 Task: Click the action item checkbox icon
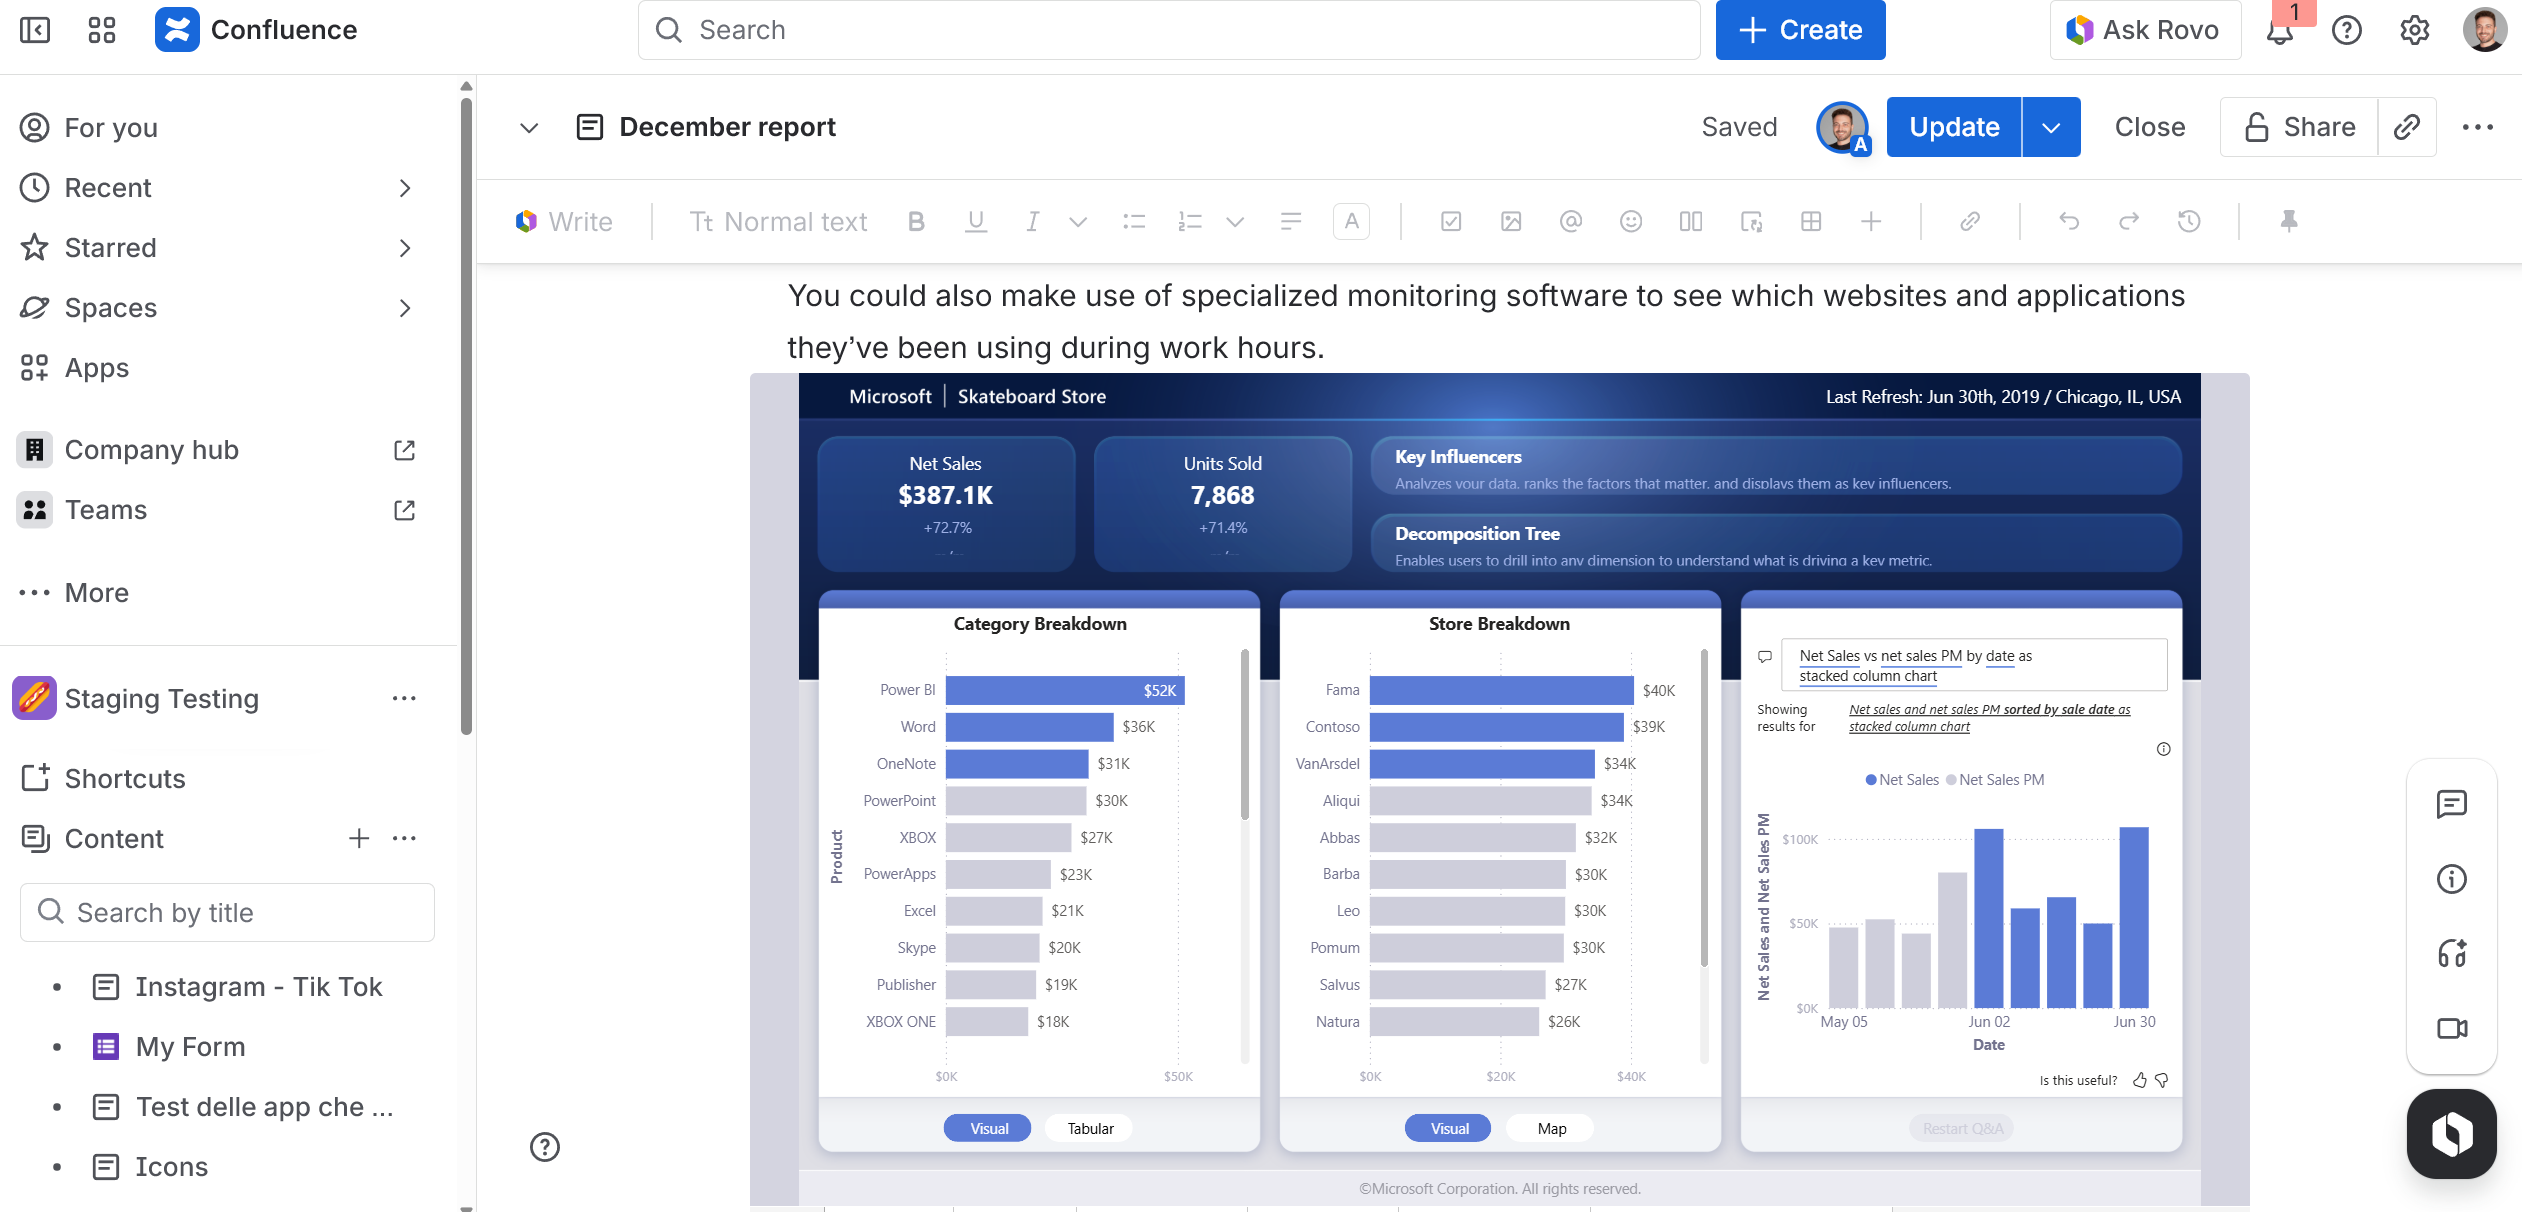coord(1450,221)
